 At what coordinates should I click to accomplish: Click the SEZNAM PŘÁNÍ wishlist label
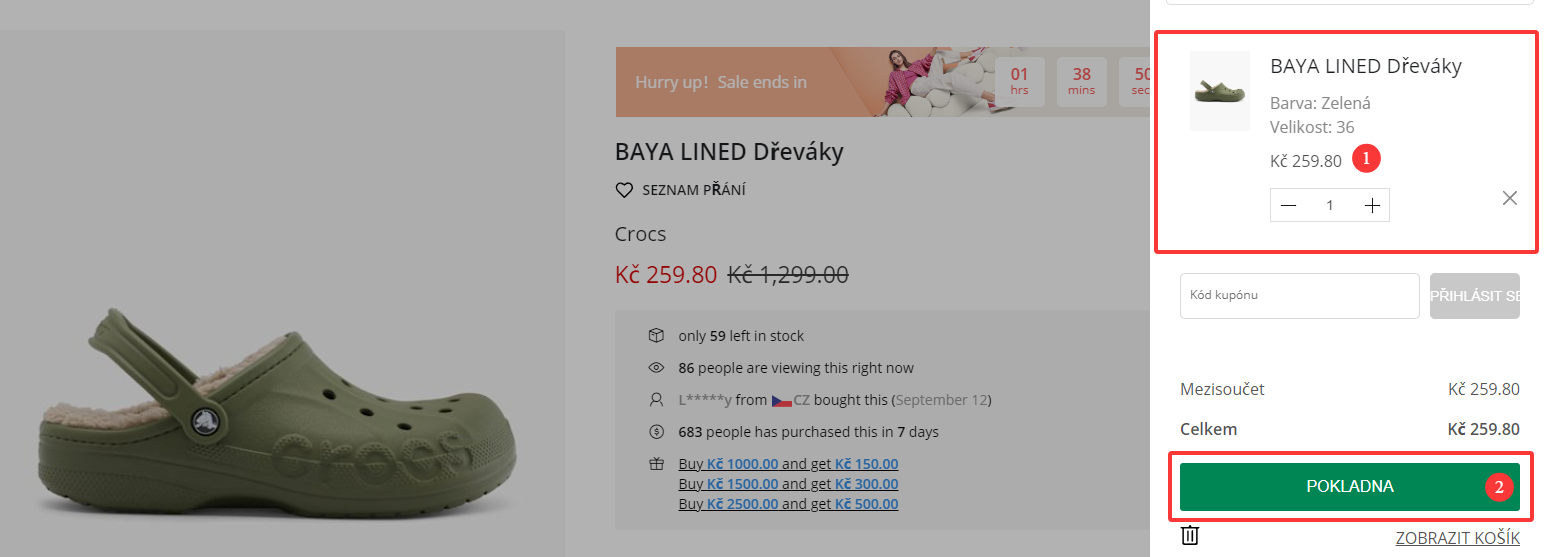click(694, 190)
